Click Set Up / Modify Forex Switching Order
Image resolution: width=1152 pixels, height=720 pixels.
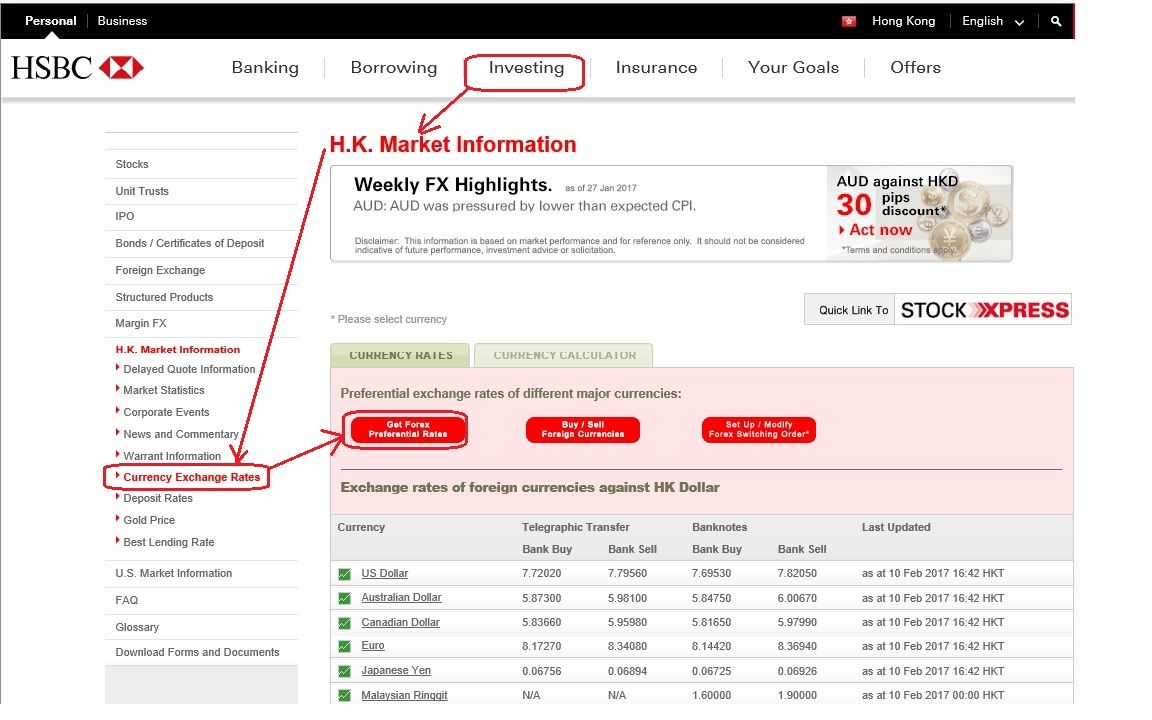tap(758, 430)
